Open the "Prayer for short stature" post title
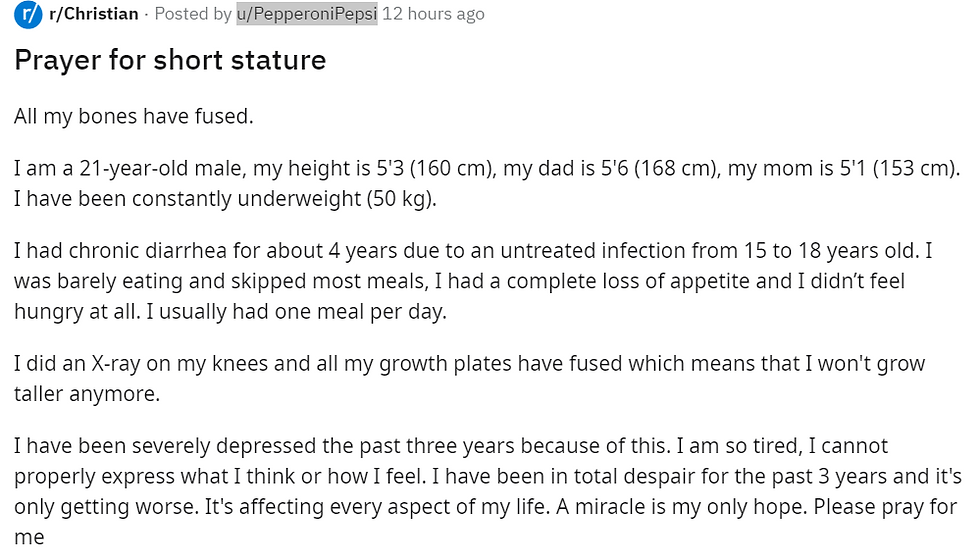Viewport: 980px width, 557px height. tap(170, 60)
